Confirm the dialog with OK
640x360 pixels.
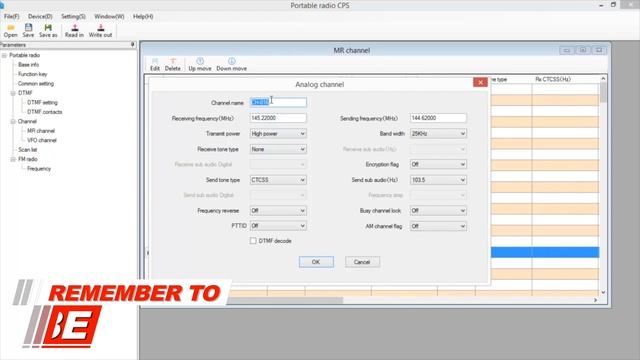pyautogui.click(x=316, y=262)
